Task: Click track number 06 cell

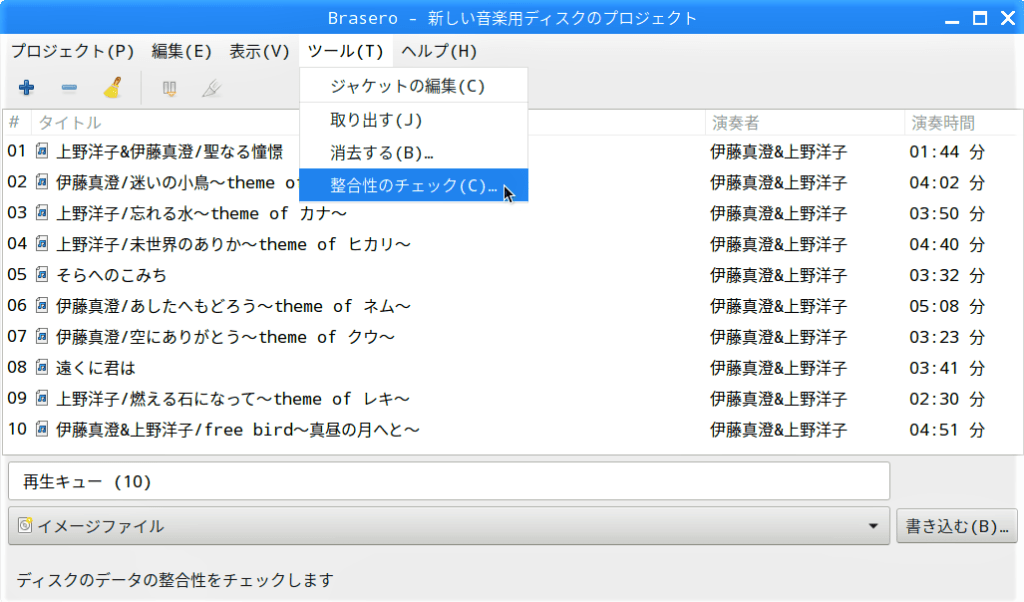Action: 17,306
